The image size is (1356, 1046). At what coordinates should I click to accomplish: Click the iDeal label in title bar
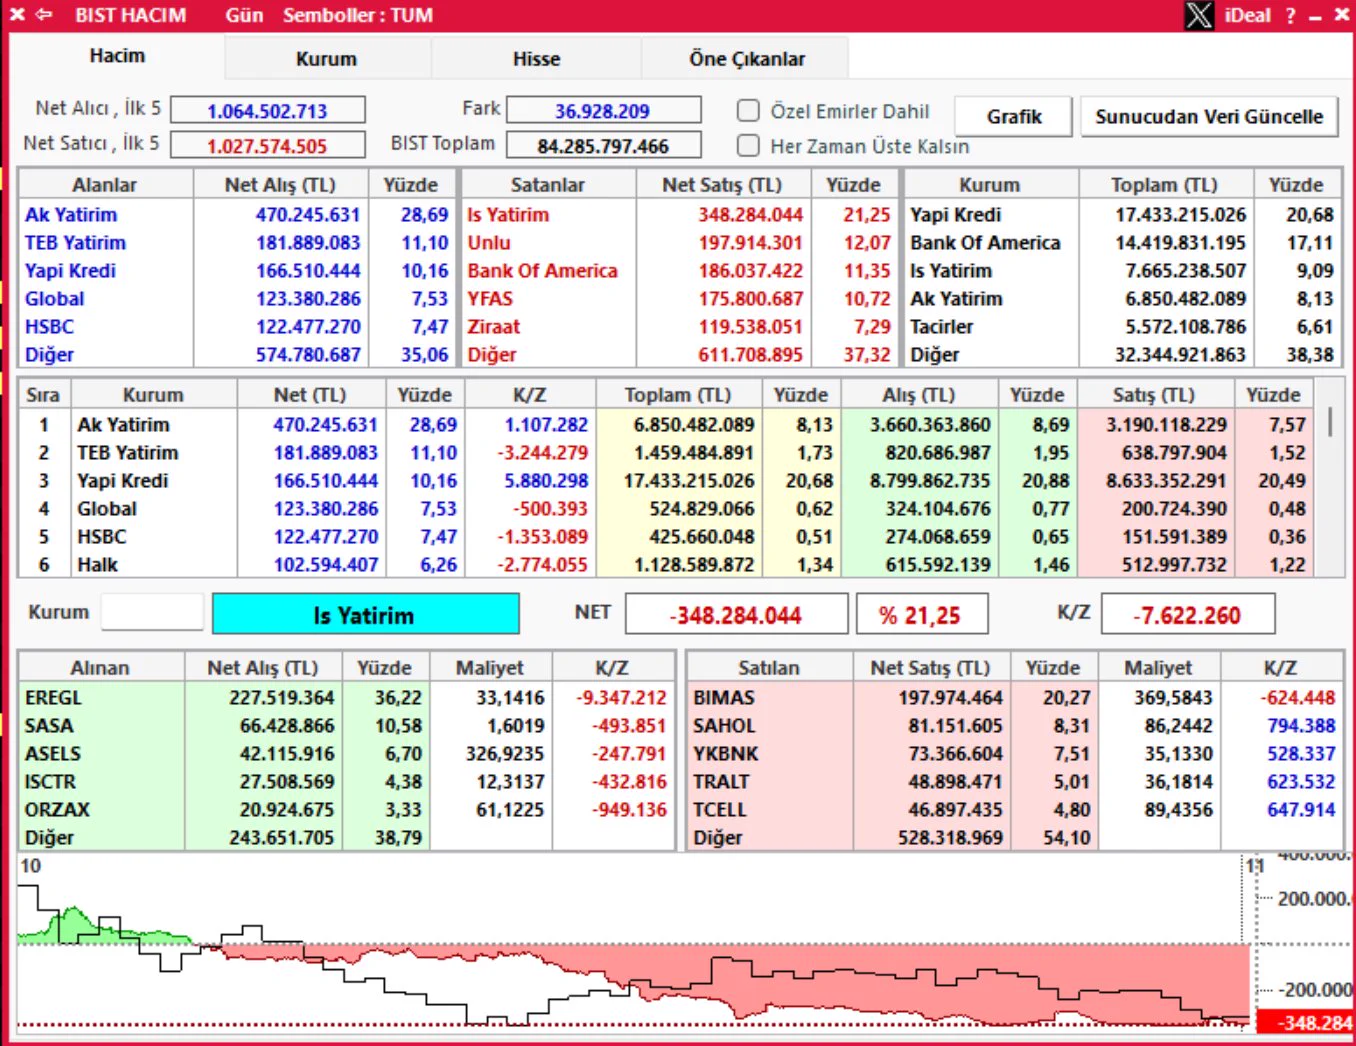click(1248, 15)
